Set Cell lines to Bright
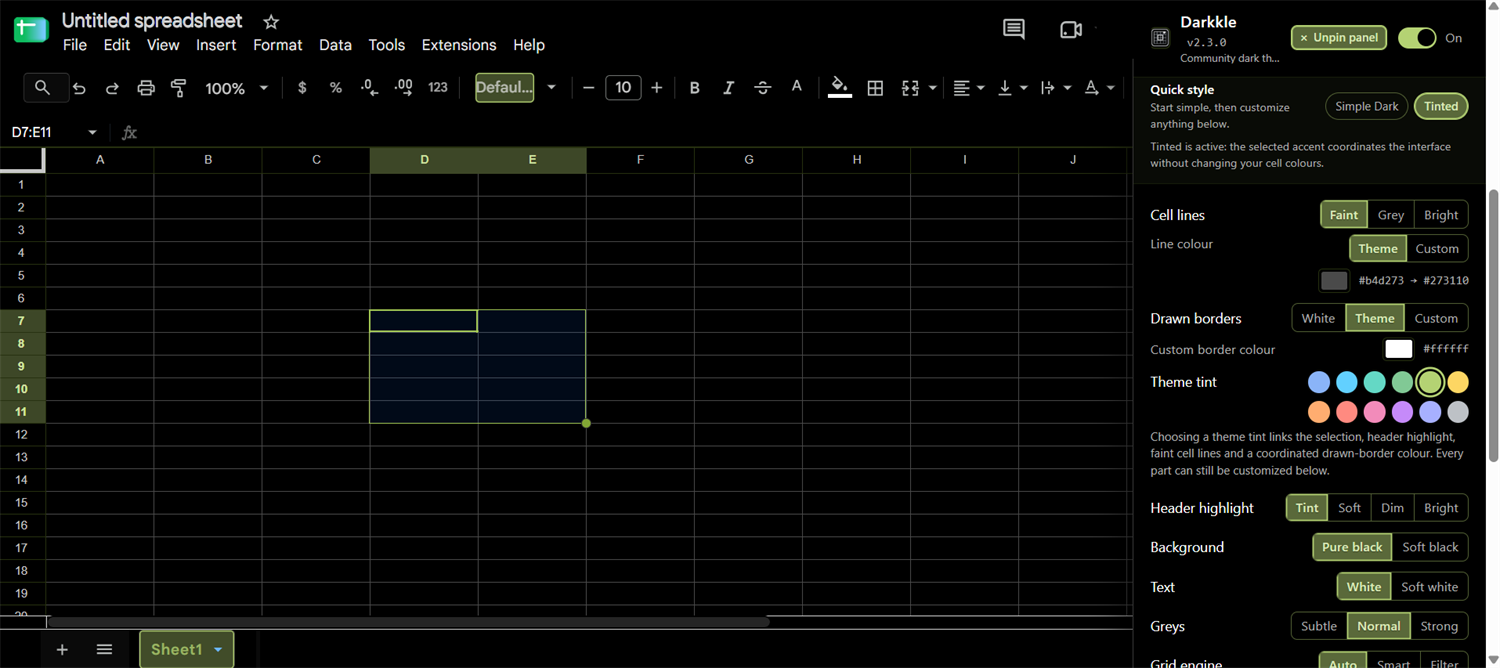Screen dimensions: 1500x668 point(1441,215)
